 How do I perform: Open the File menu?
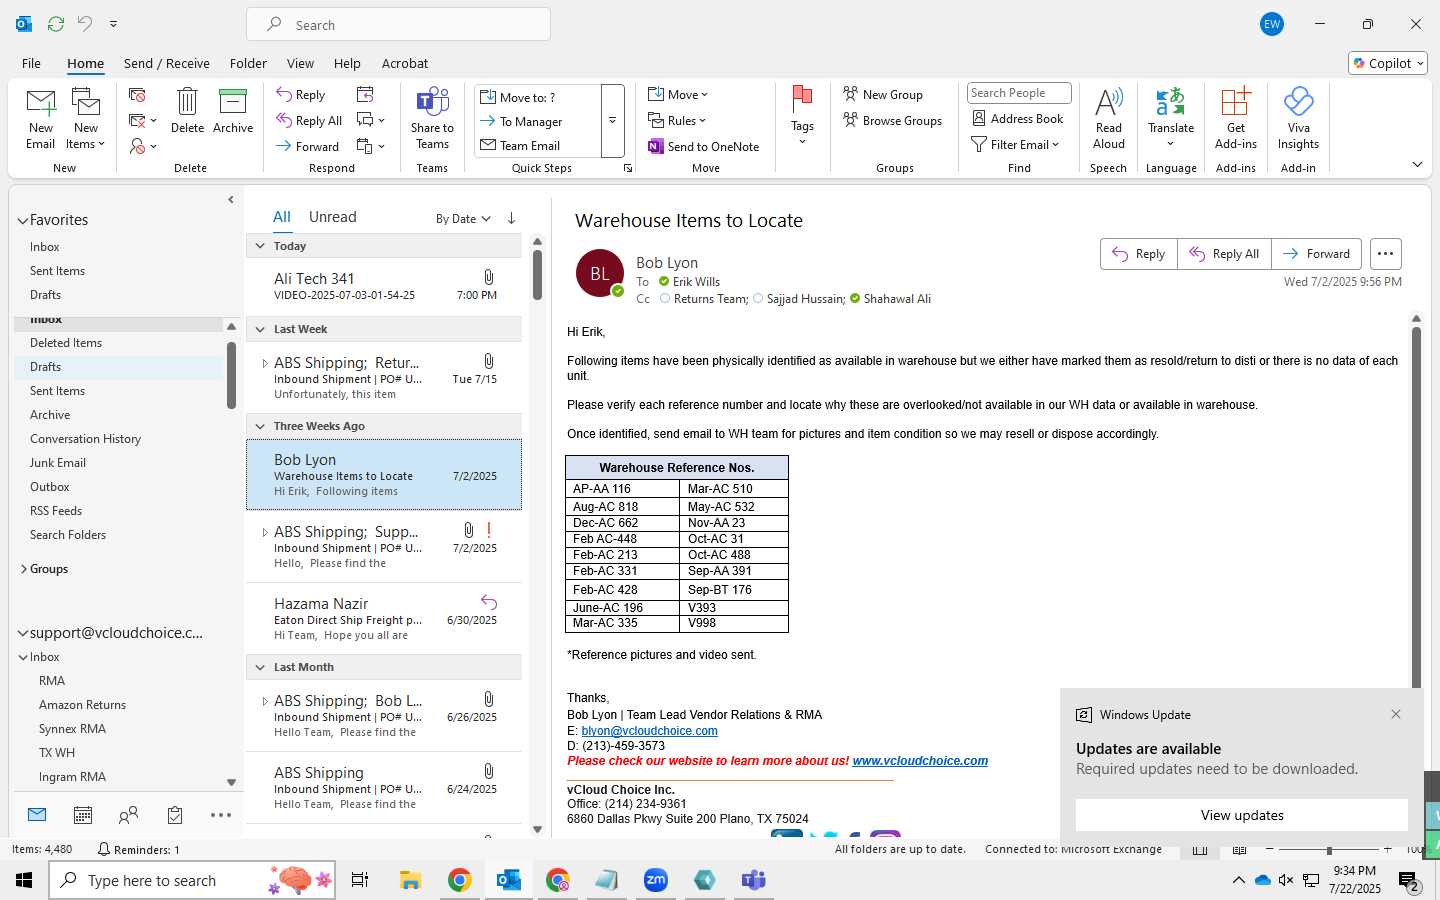pyautogui.click(x=32, y=63)
